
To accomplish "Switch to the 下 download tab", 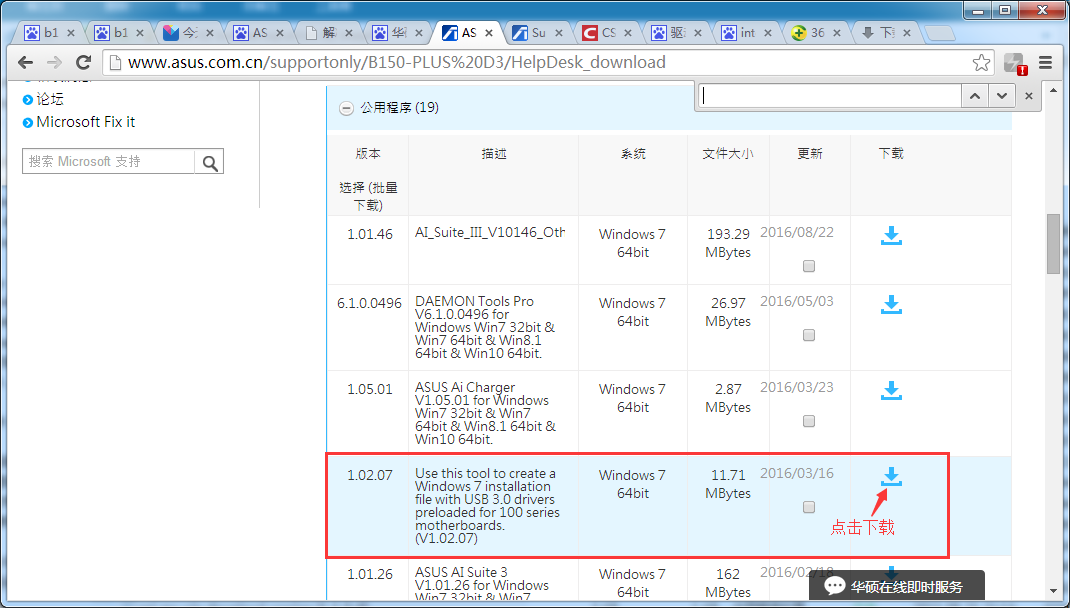I will tap(886, 32).
